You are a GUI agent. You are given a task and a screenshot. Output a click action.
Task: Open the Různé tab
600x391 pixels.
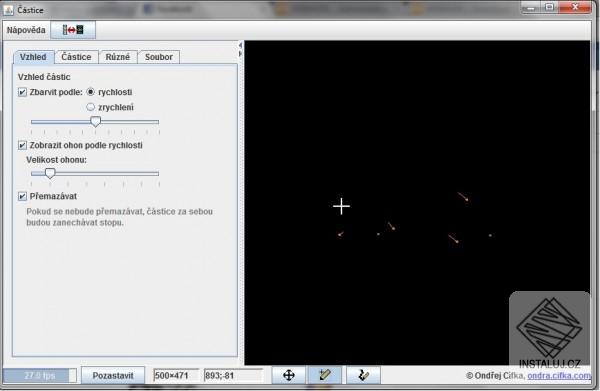pyautogui.click(x=118, y=57)
